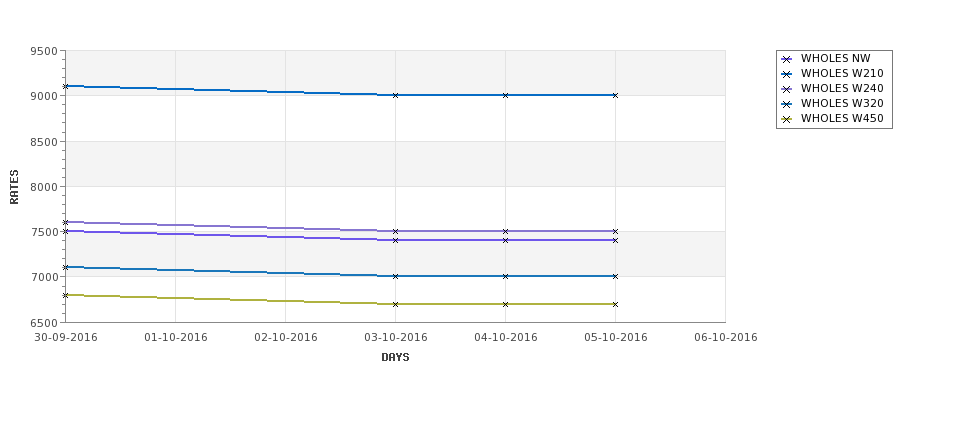The width and height of the screenshot is (975, 429).
Task: Click the 02-10-2016 x-axis date label
Action: point(285,338)
